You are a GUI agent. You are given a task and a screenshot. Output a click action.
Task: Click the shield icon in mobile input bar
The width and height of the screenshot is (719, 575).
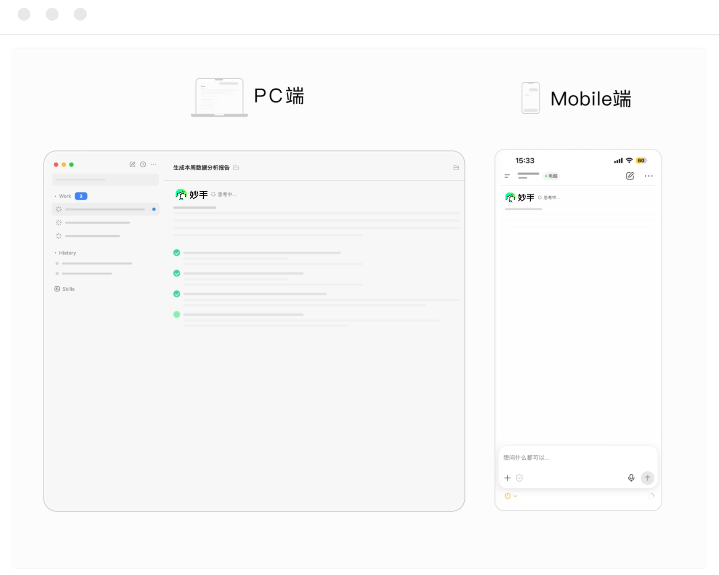520,478
